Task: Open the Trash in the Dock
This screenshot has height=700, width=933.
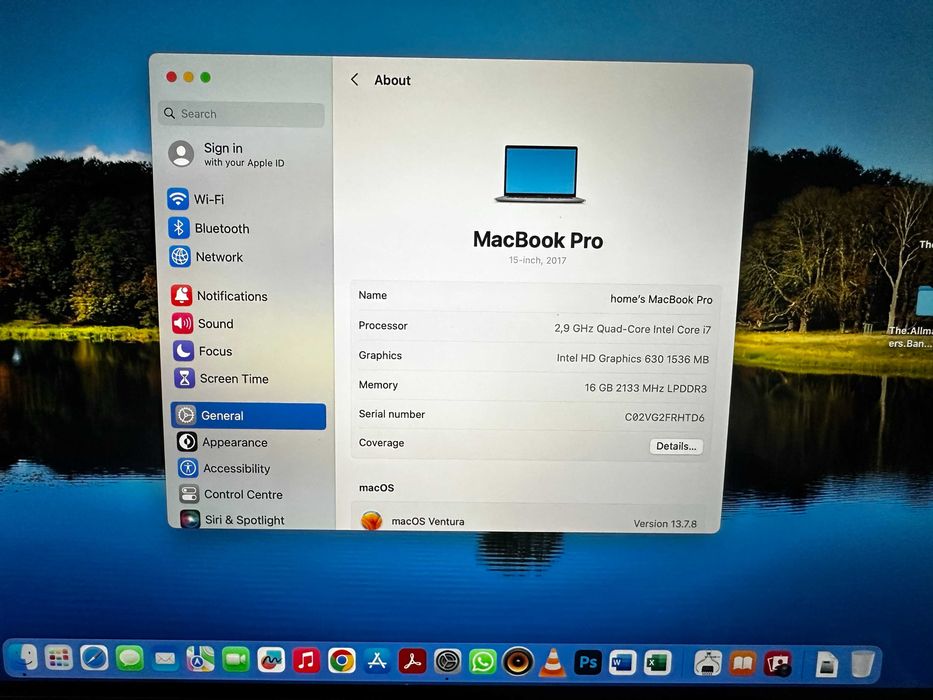Action: pyautogui.click(x=862, y=664)
